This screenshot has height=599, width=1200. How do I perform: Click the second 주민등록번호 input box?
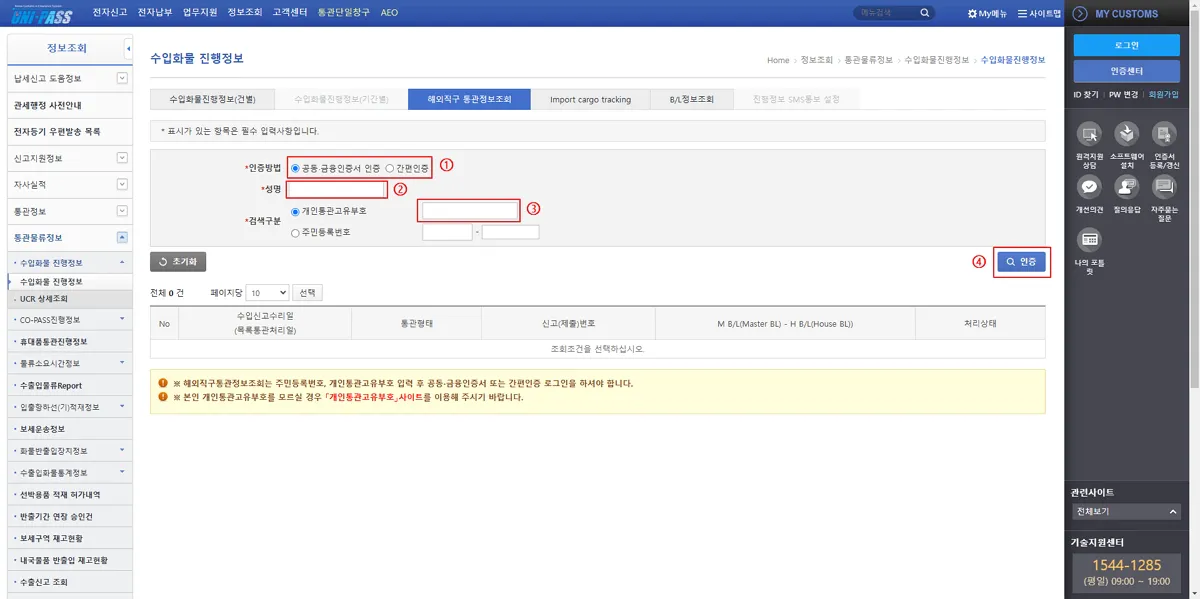point(510,232)
